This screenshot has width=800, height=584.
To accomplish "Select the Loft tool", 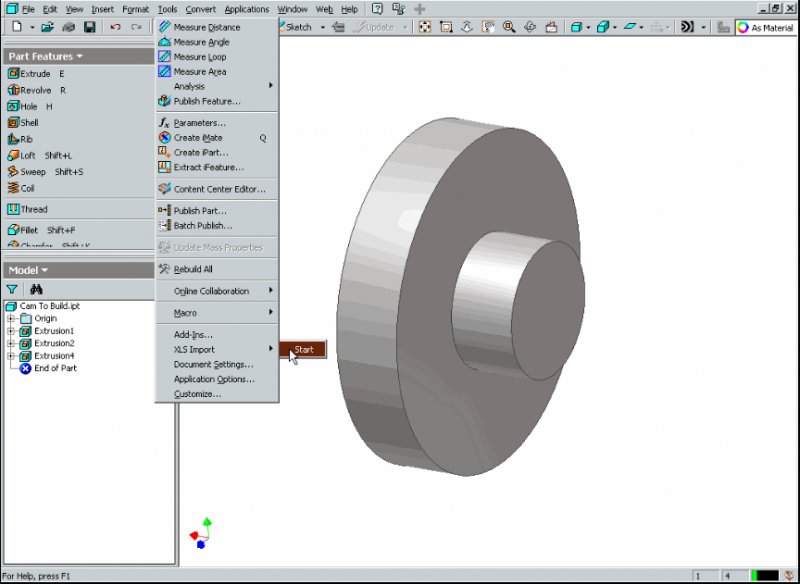I will [x=39, y=156].
